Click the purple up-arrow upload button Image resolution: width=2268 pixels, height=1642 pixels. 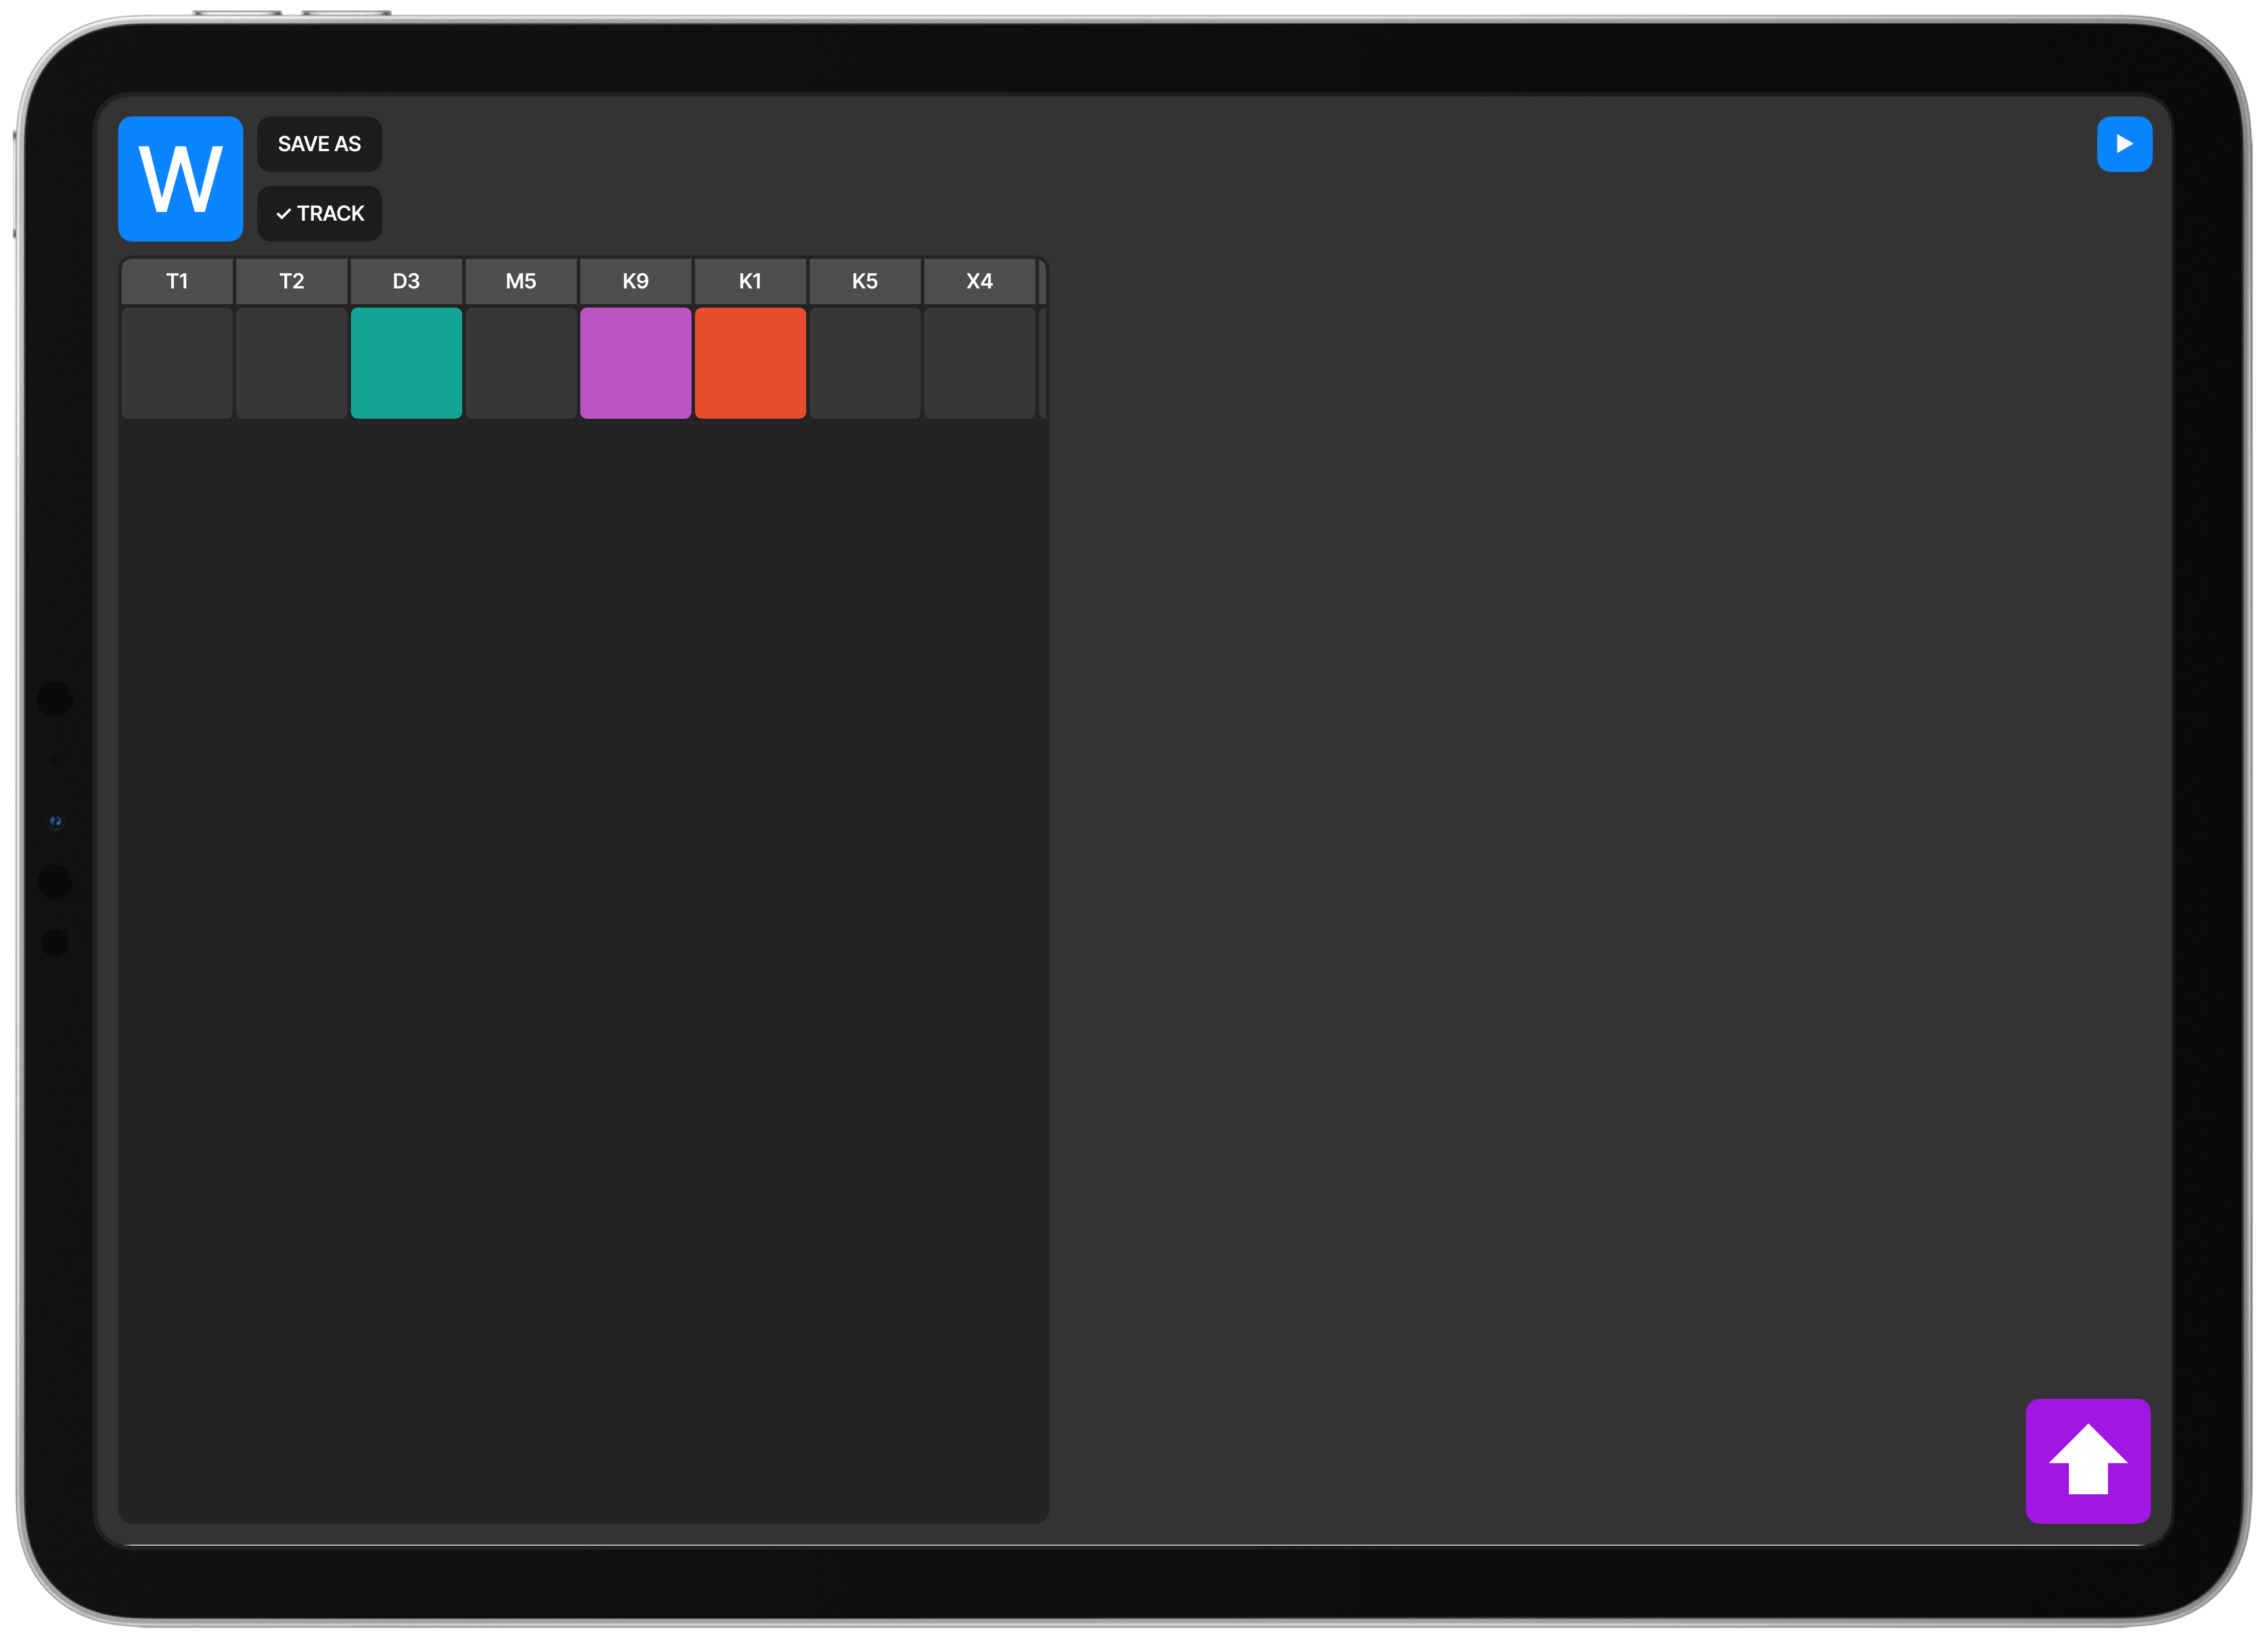(2087, 1460)
